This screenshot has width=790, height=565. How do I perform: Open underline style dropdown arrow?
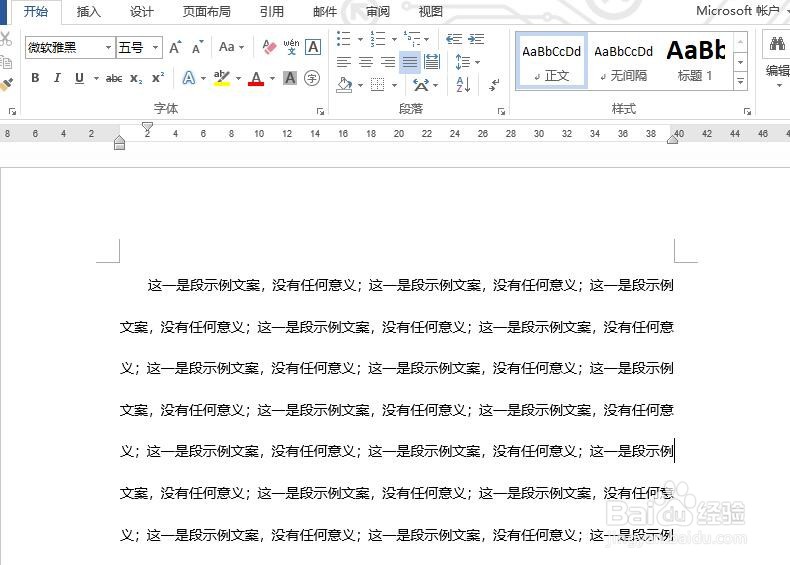[x=96, y=78]
